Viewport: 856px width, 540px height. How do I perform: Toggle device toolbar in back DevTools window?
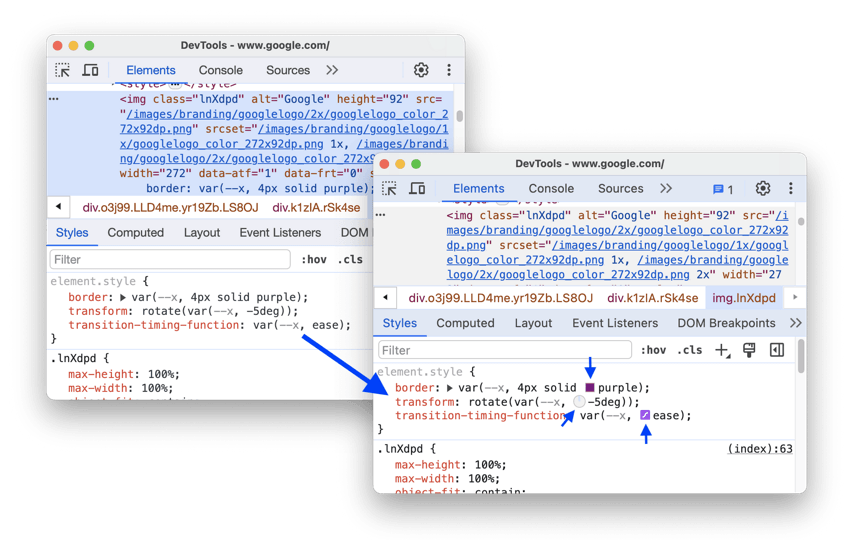point(91,70)
